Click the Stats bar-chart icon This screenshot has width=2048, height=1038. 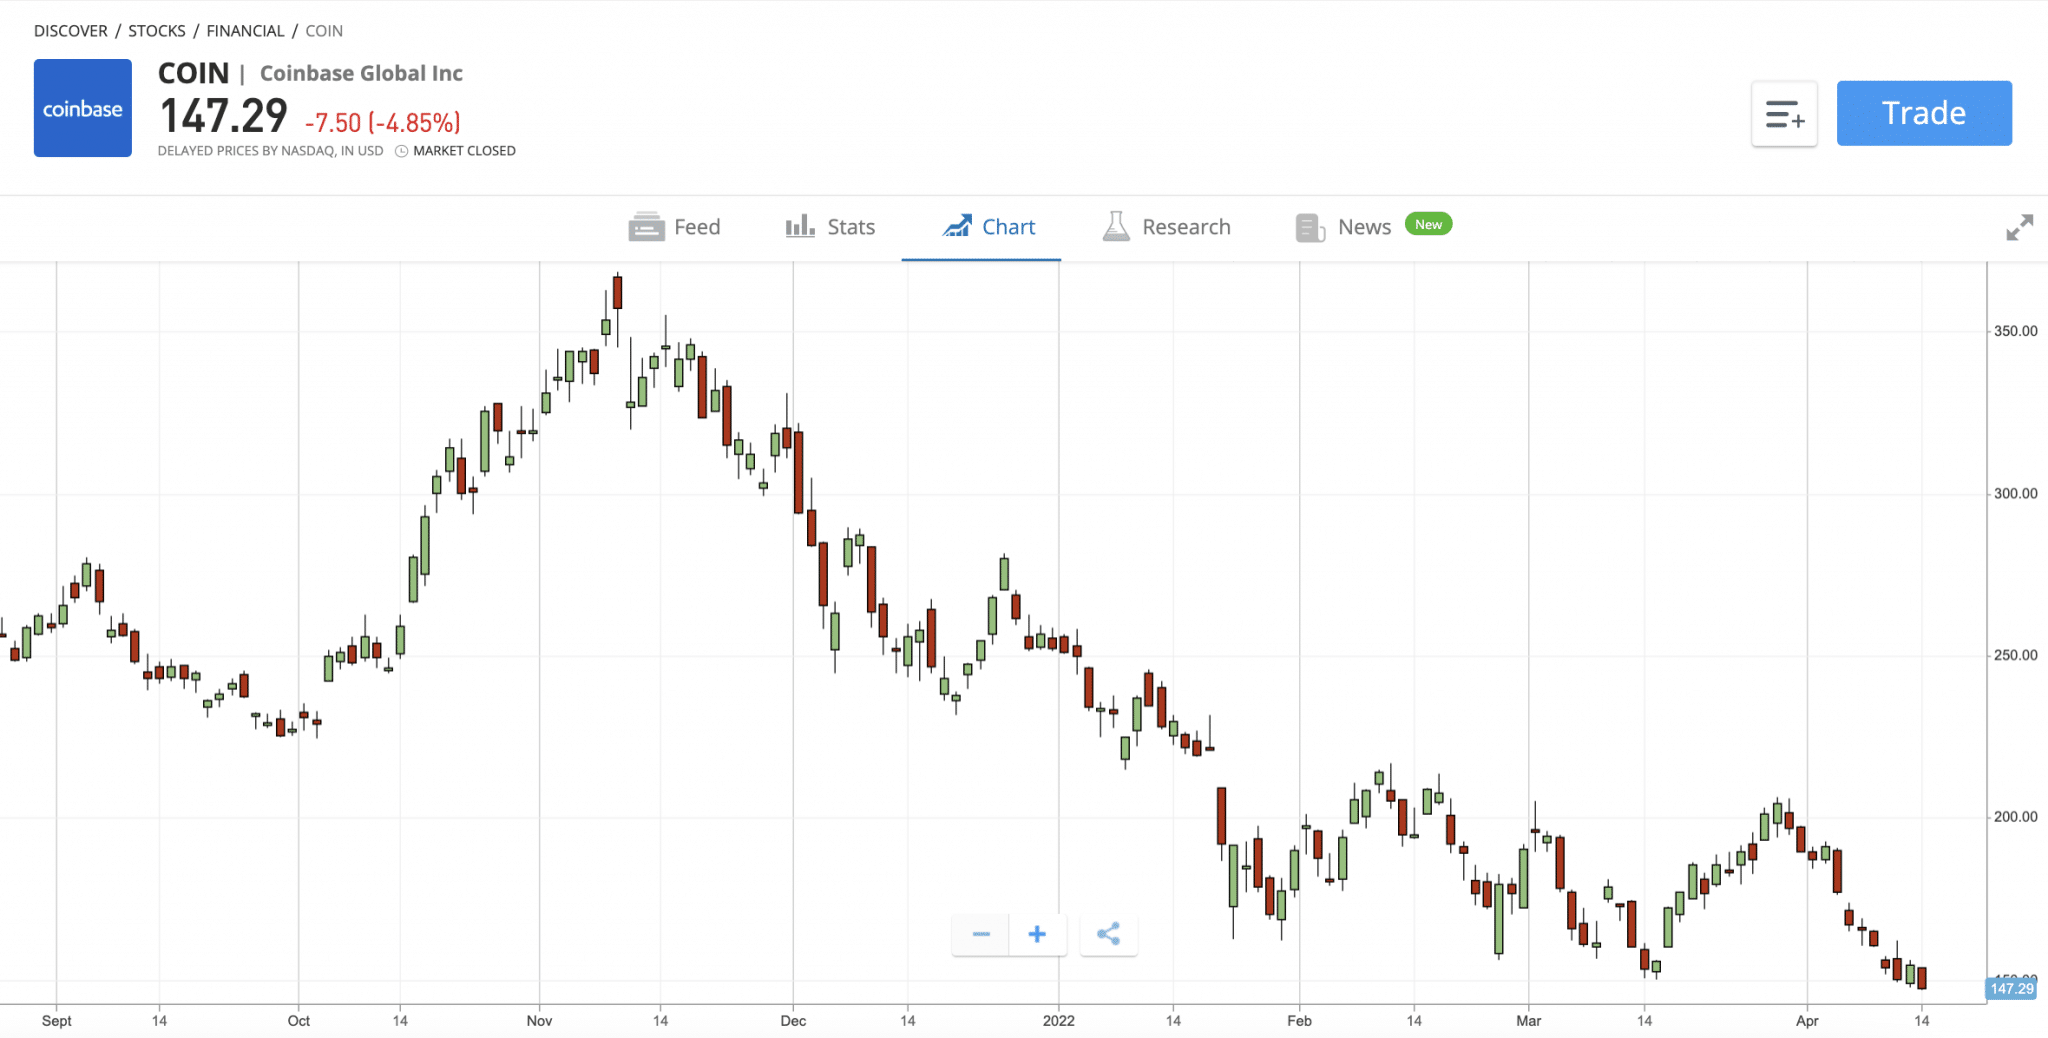pyautogui.click(x=800, y=226)
